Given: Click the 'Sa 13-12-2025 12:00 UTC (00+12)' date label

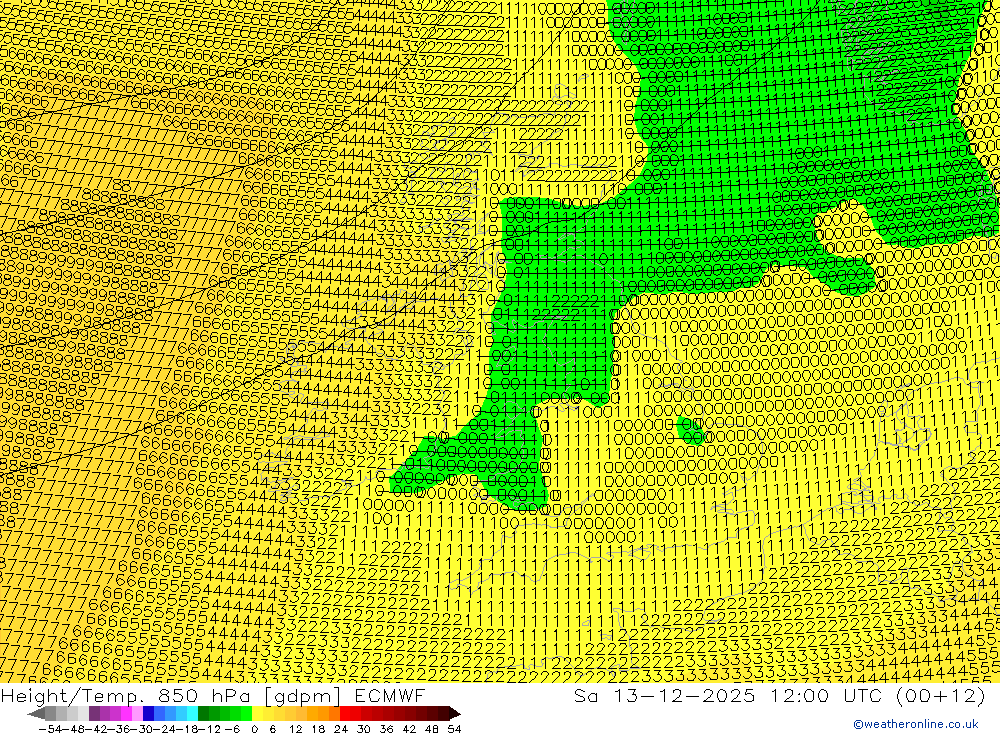Looking at the screenshot, I should click(779, 695).
